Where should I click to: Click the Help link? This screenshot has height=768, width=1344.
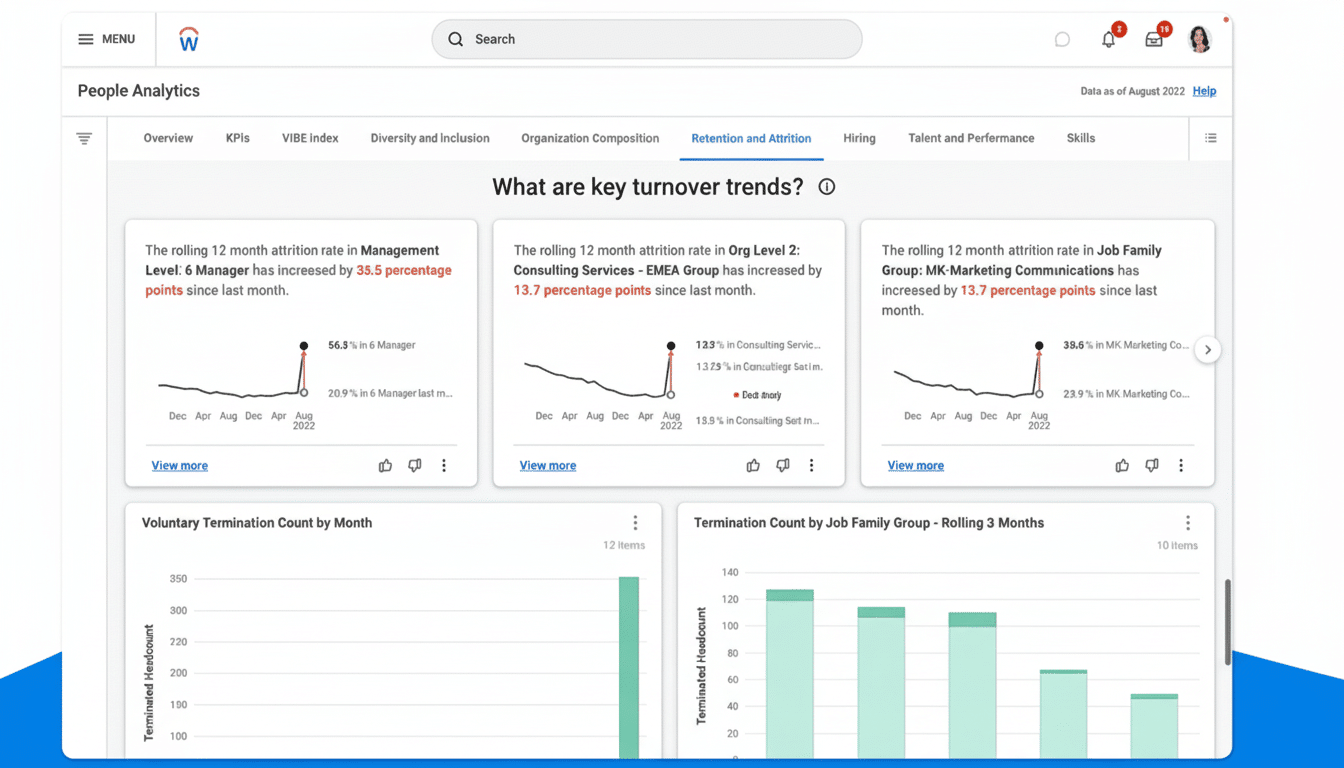[1204, 91]
